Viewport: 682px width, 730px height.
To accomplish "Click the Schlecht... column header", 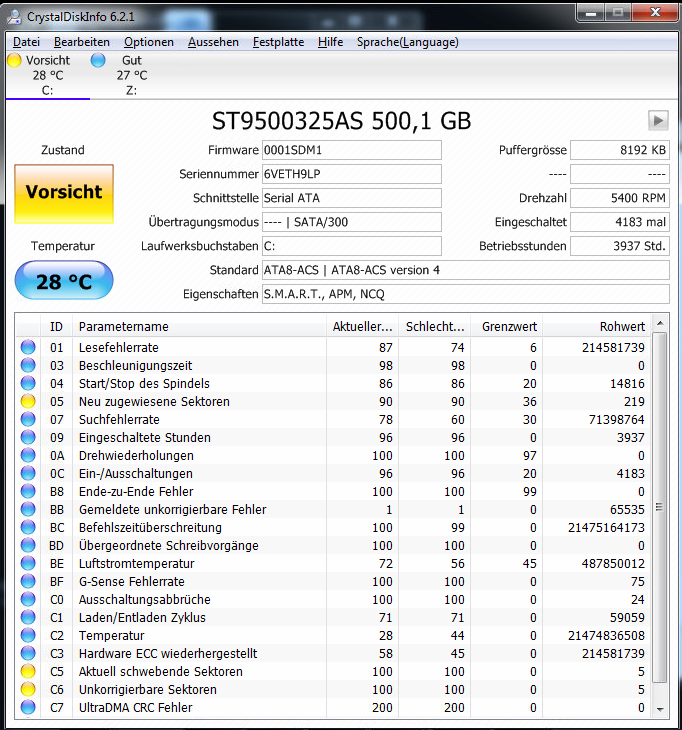I will coord(435,326).
